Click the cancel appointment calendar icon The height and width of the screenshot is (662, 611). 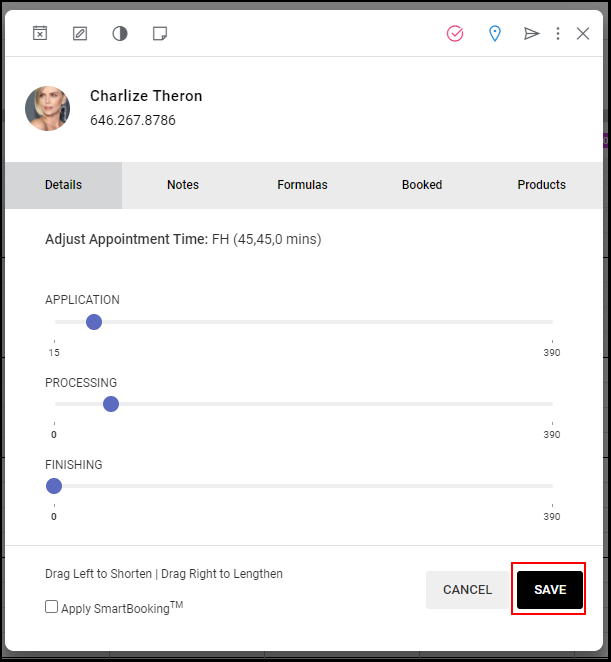[40, 33]
